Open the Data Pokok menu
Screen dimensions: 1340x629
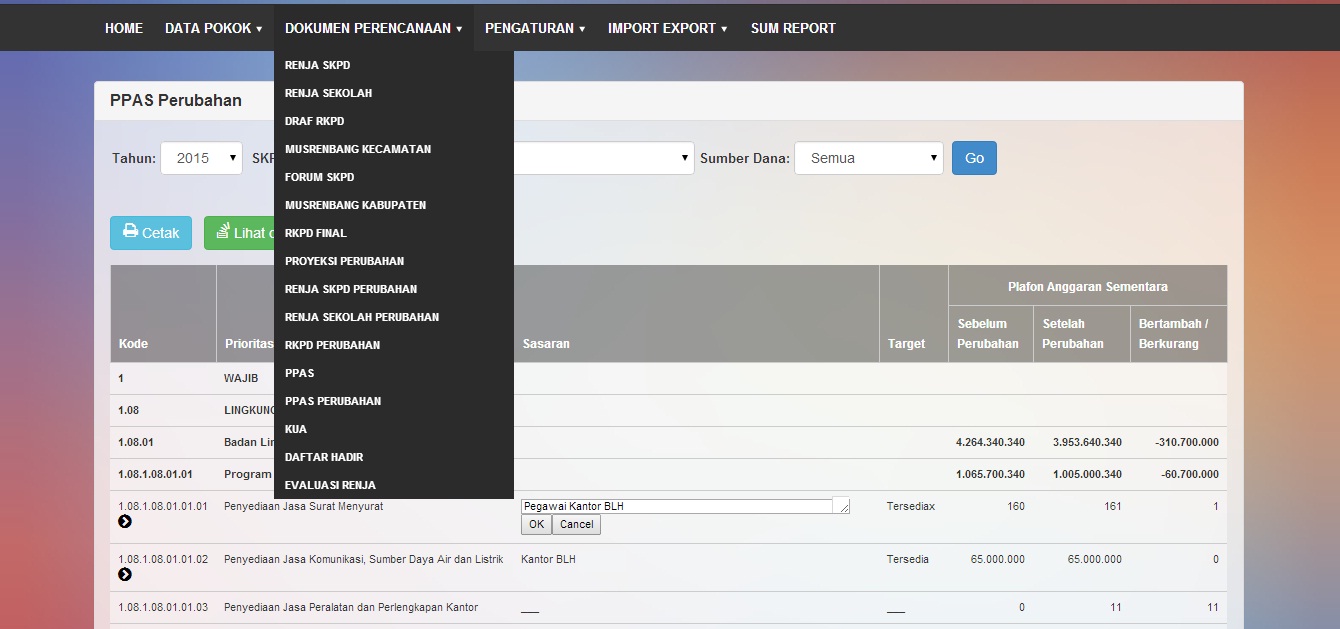click(213, 28)
